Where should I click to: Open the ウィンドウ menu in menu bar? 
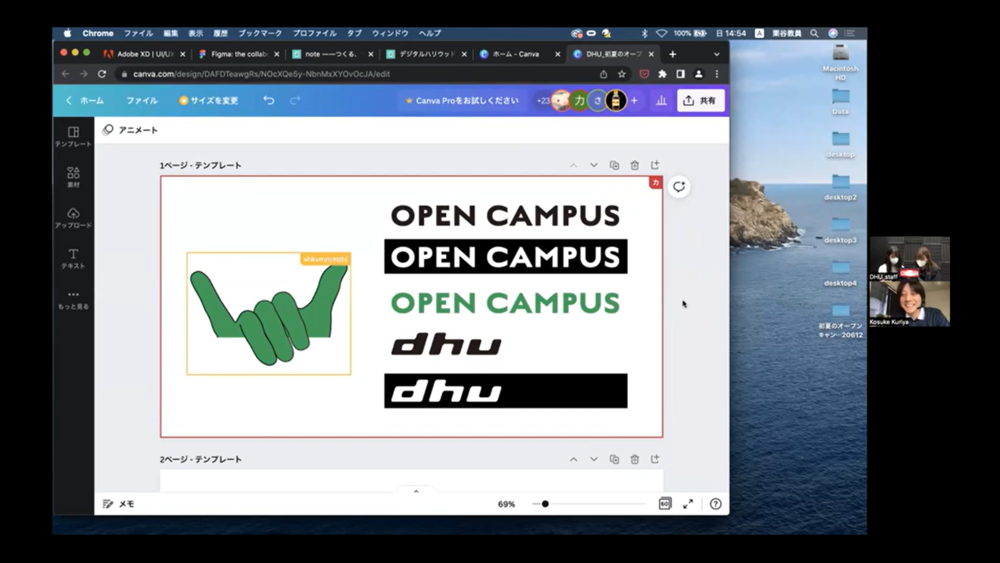pyautogui.click(x=390, y=33)
